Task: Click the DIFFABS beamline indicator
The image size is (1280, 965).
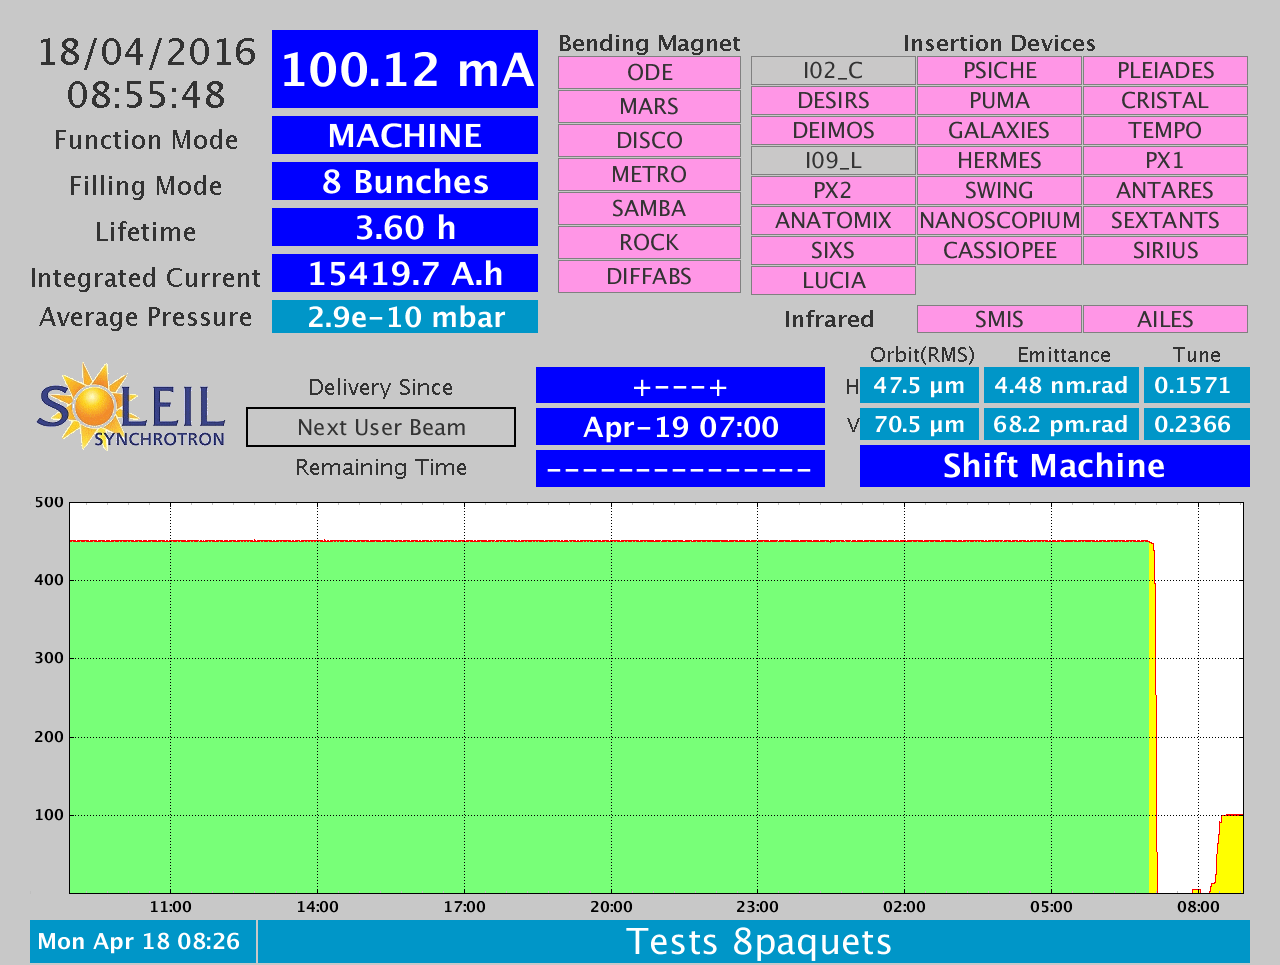Action: point(649,277)
